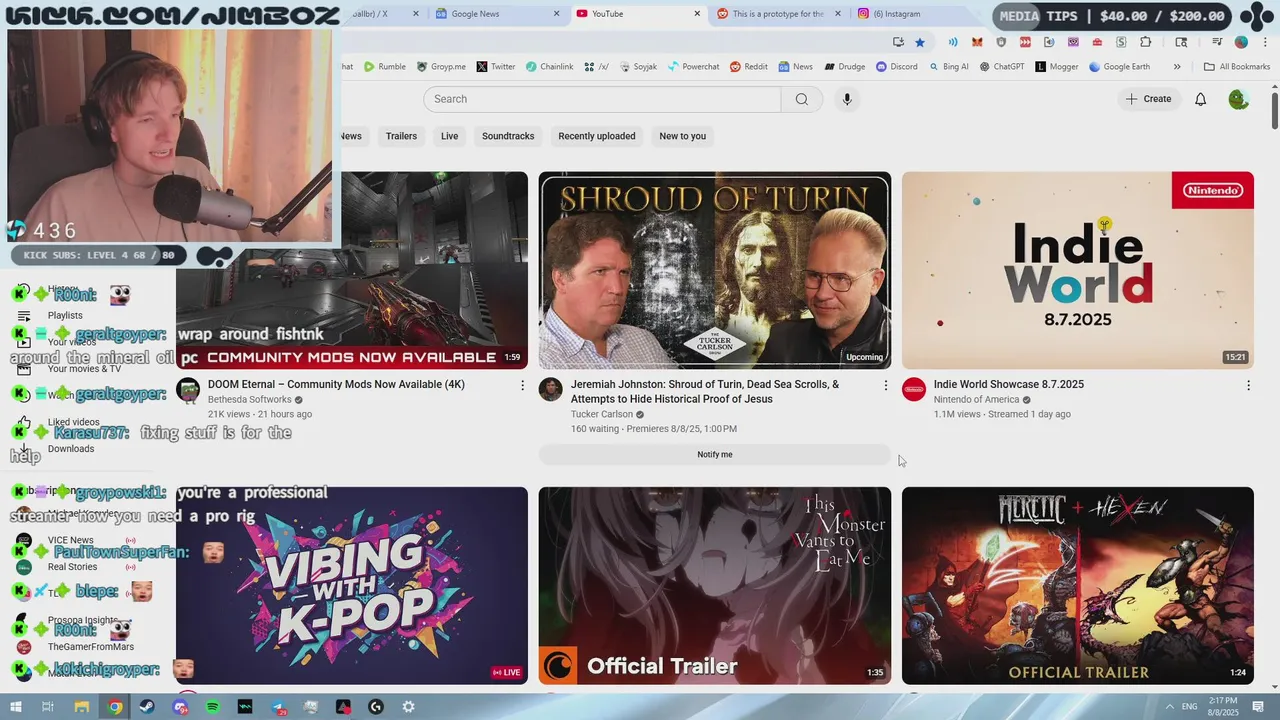Open the Chrome three-dot menu
The image size is (1280, 720).
click(1265, 42)
